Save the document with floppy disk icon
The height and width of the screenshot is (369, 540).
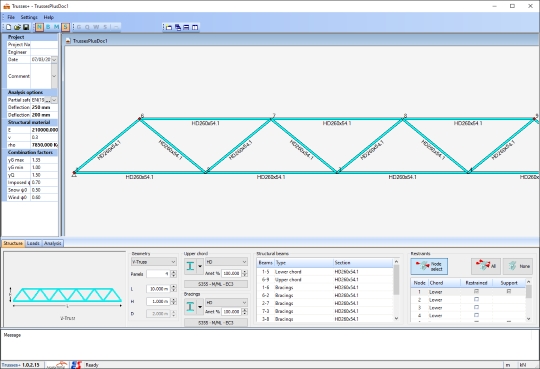(26, 27)
